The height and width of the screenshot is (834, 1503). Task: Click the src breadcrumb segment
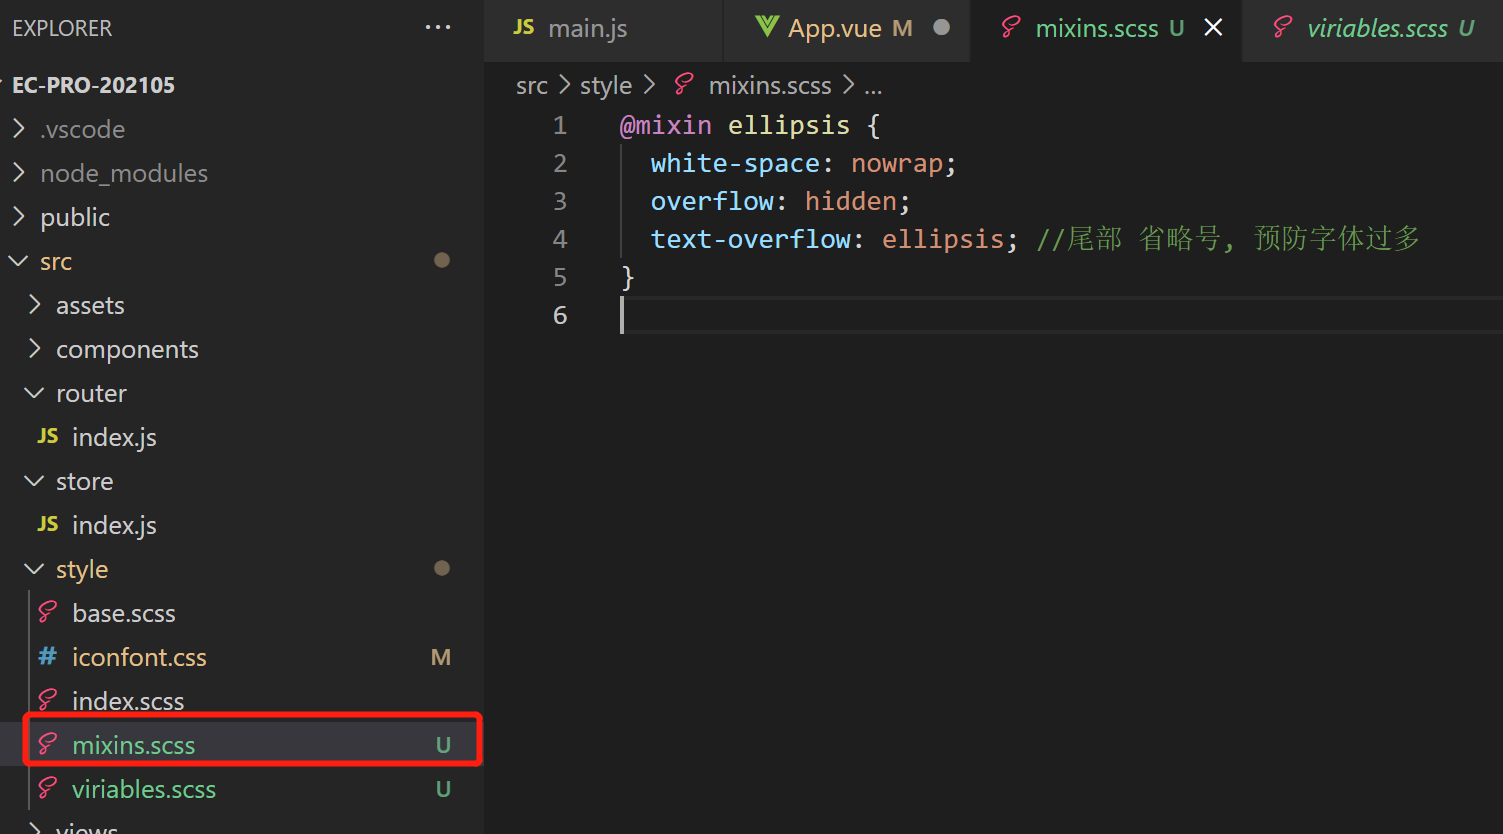(532, 86)
